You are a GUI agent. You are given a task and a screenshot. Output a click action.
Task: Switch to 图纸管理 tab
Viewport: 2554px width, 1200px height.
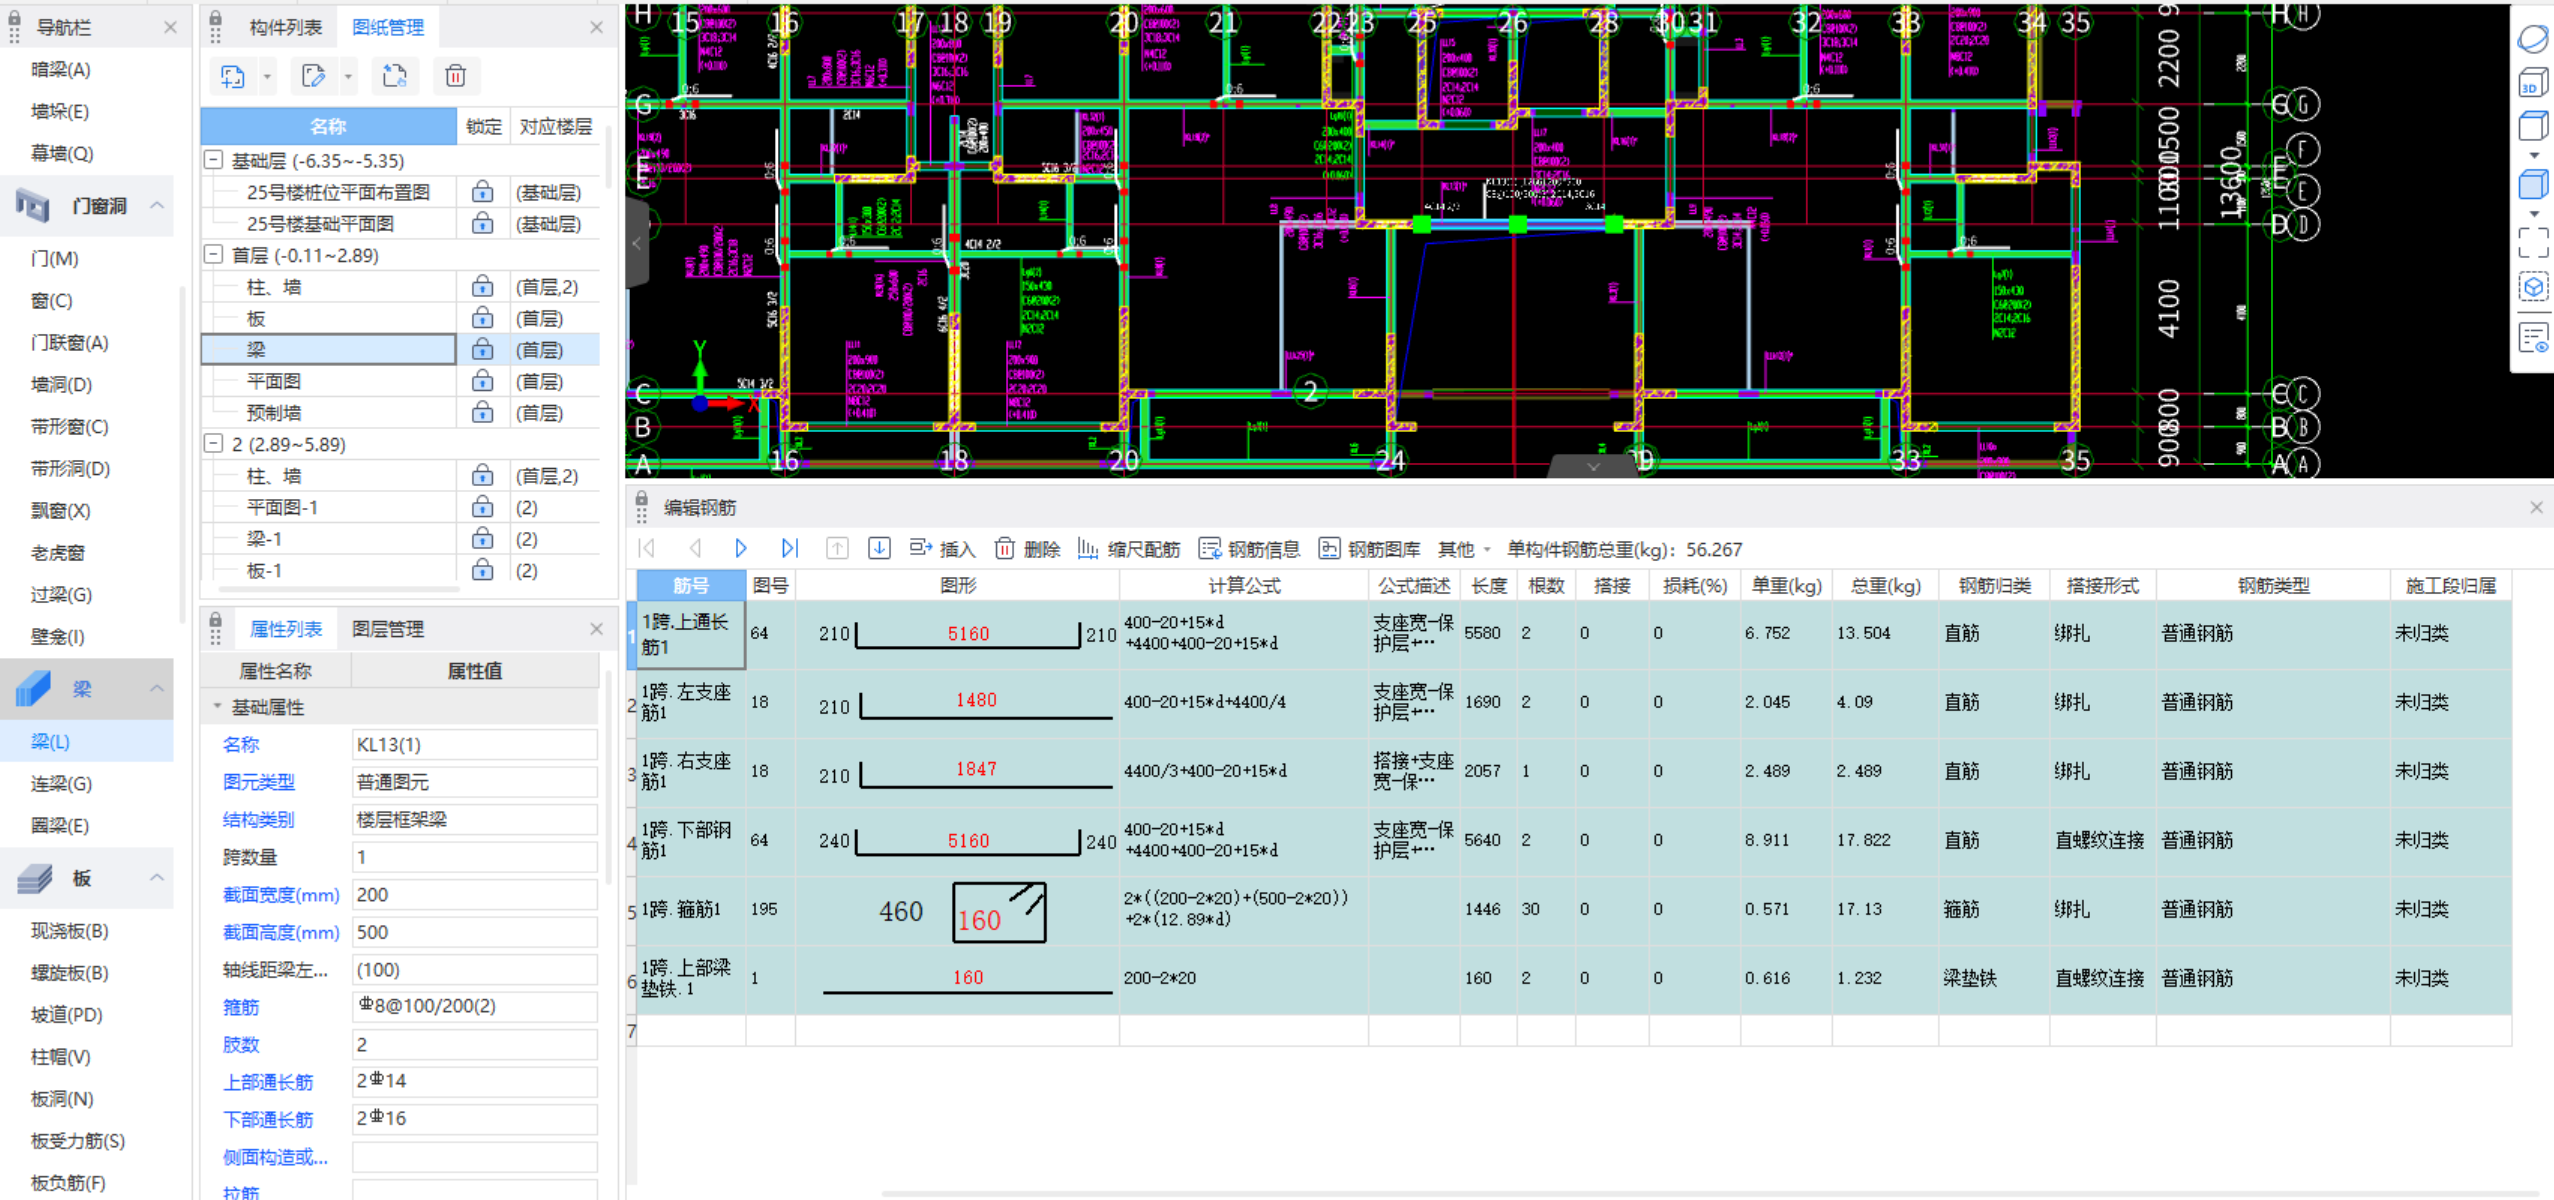[388, 27]
